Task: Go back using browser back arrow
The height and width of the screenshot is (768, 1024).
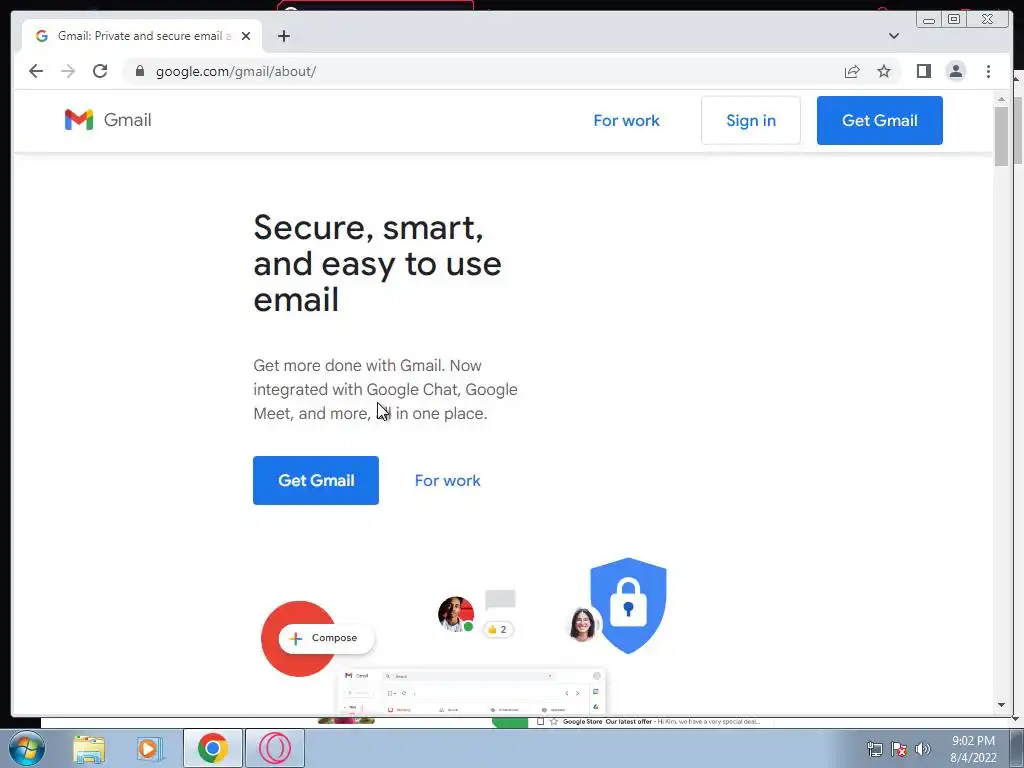Action: click(36, 71)
